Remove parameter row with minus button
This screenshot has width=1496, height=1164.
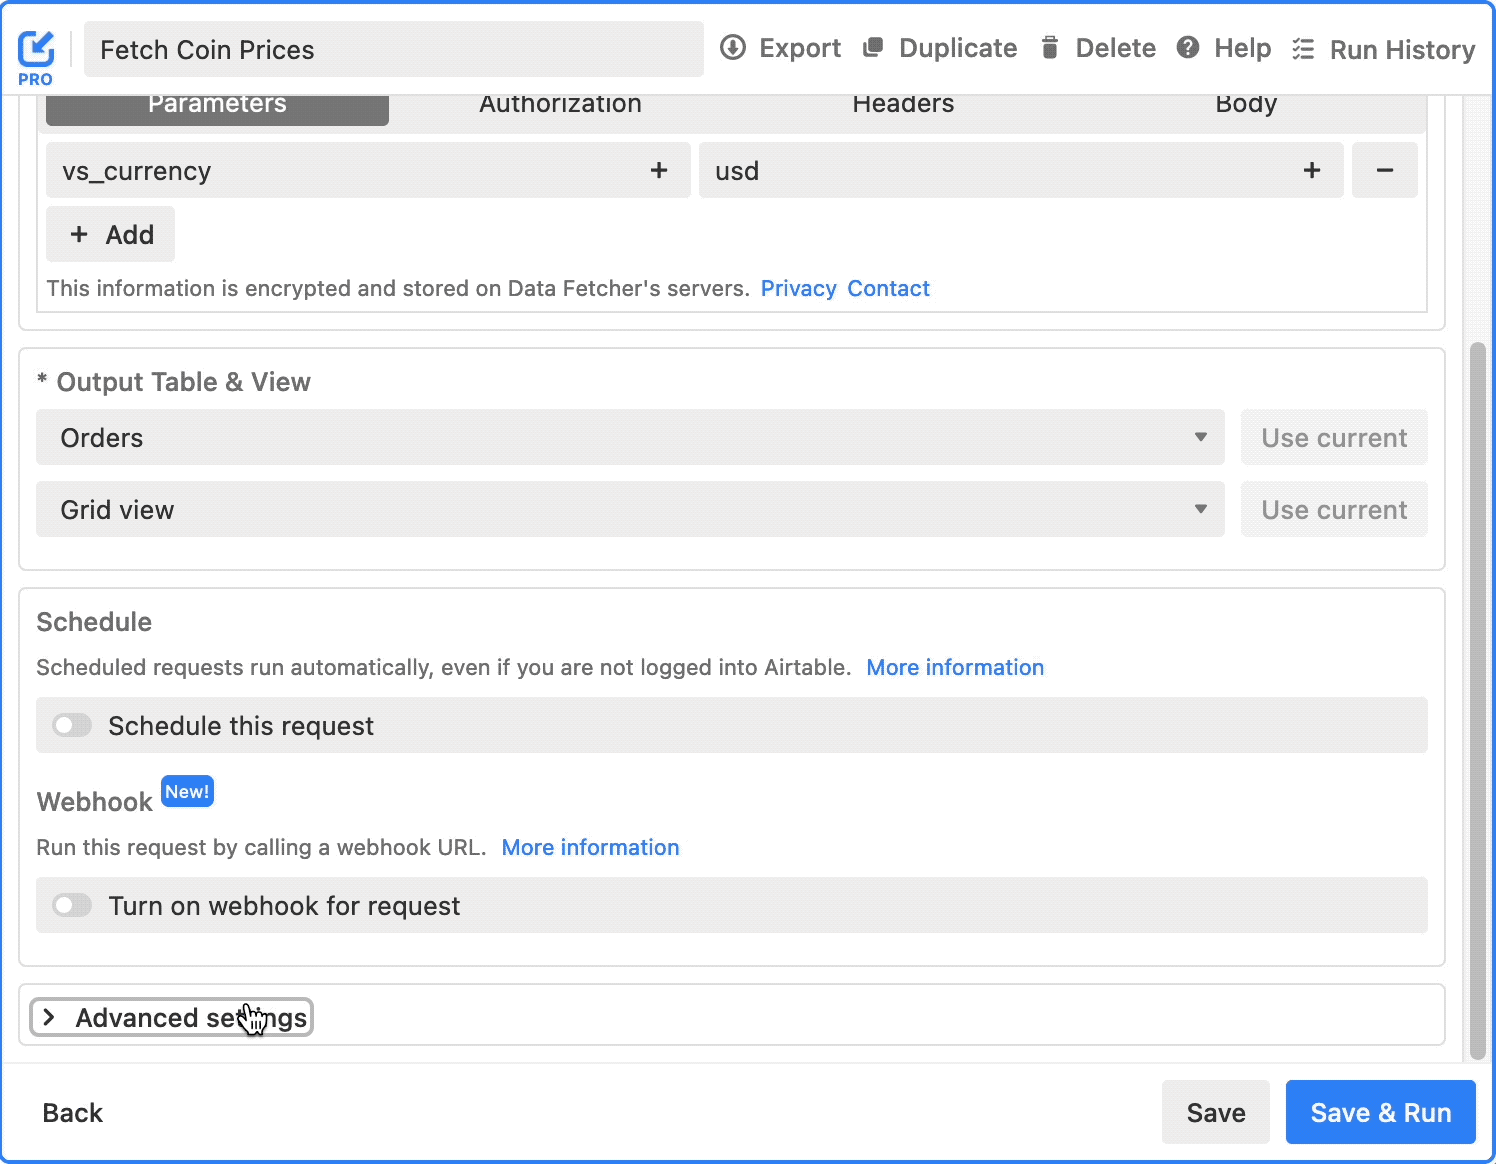coord(1384,171)
